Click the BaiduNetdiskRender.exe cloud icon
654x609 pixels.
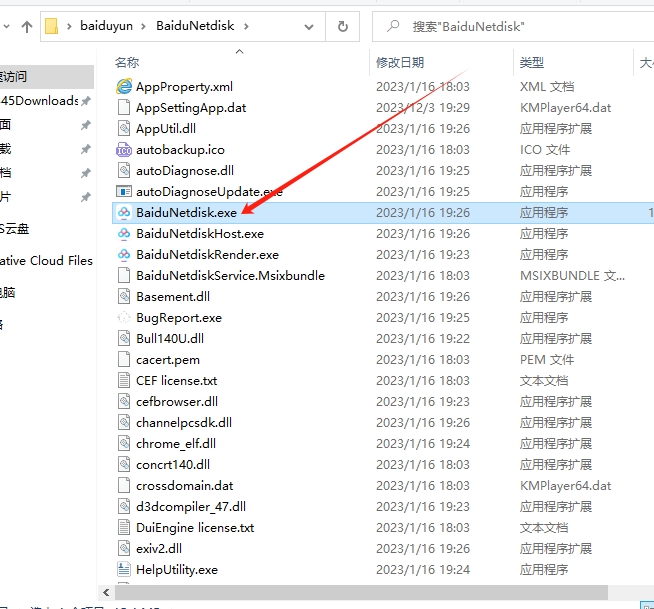(x=124, y=254)
